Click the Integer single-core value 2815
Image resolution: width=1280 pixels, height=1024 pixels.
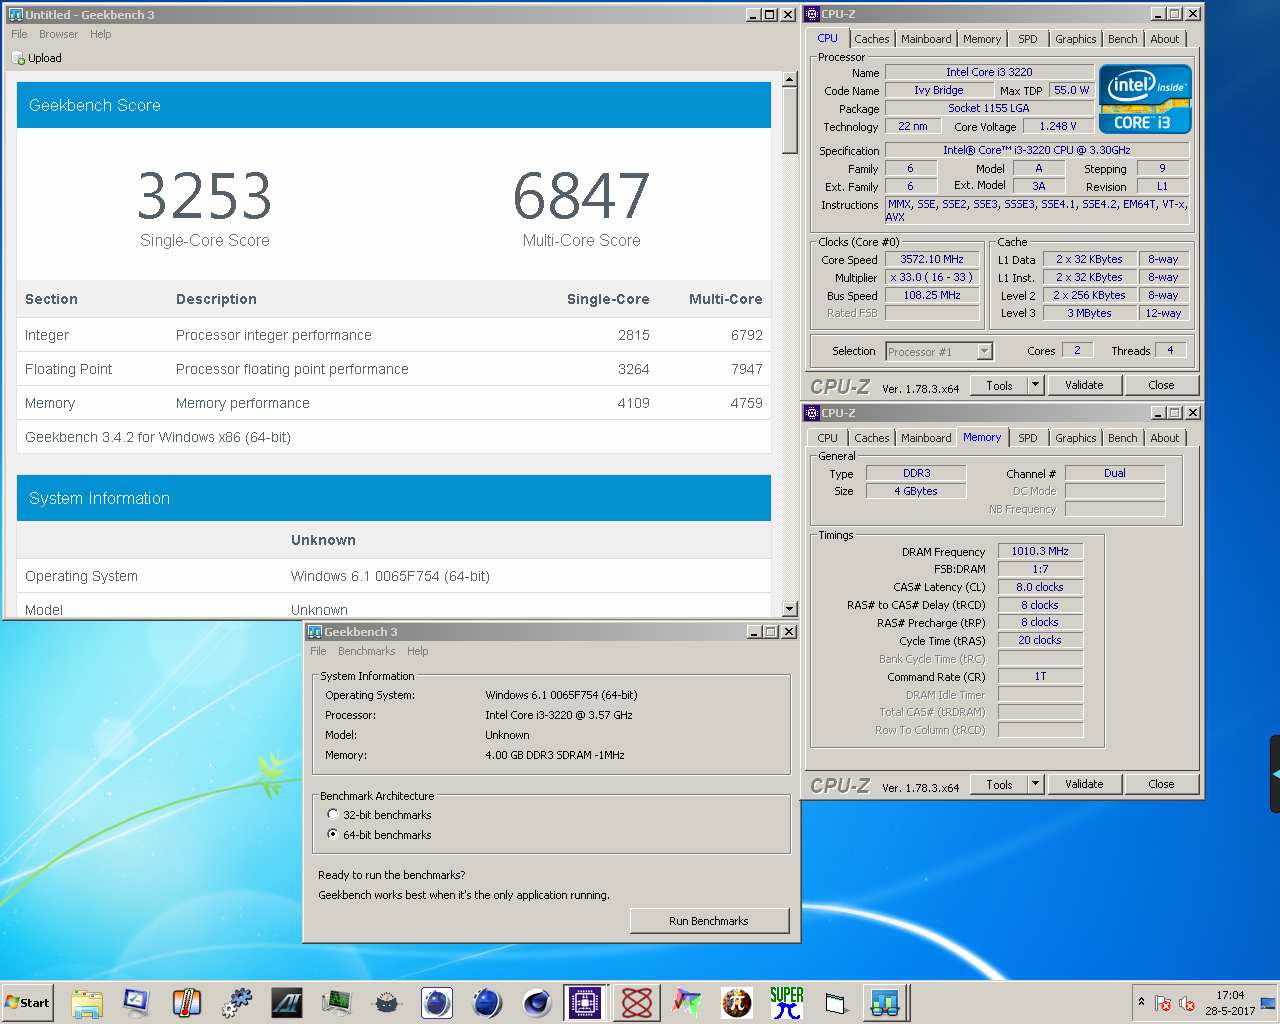click(x=633, y=335)
